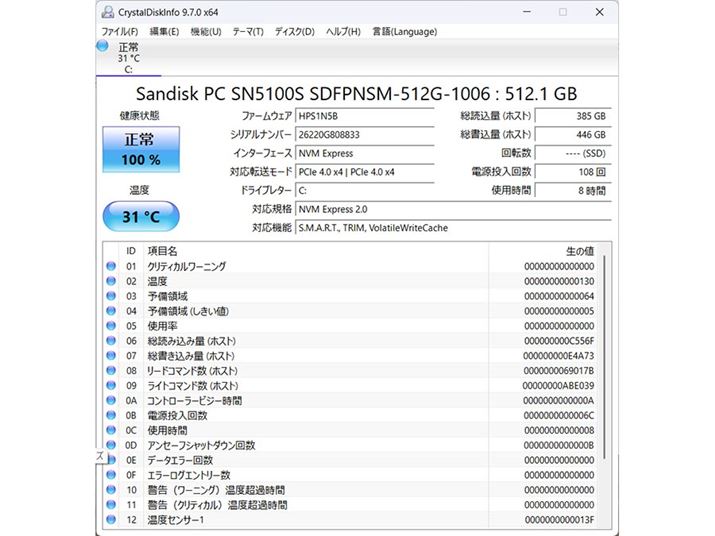
Task: Select the リードコマンド数 (ホスト) attribute name
Action: [x=192, y=371]
